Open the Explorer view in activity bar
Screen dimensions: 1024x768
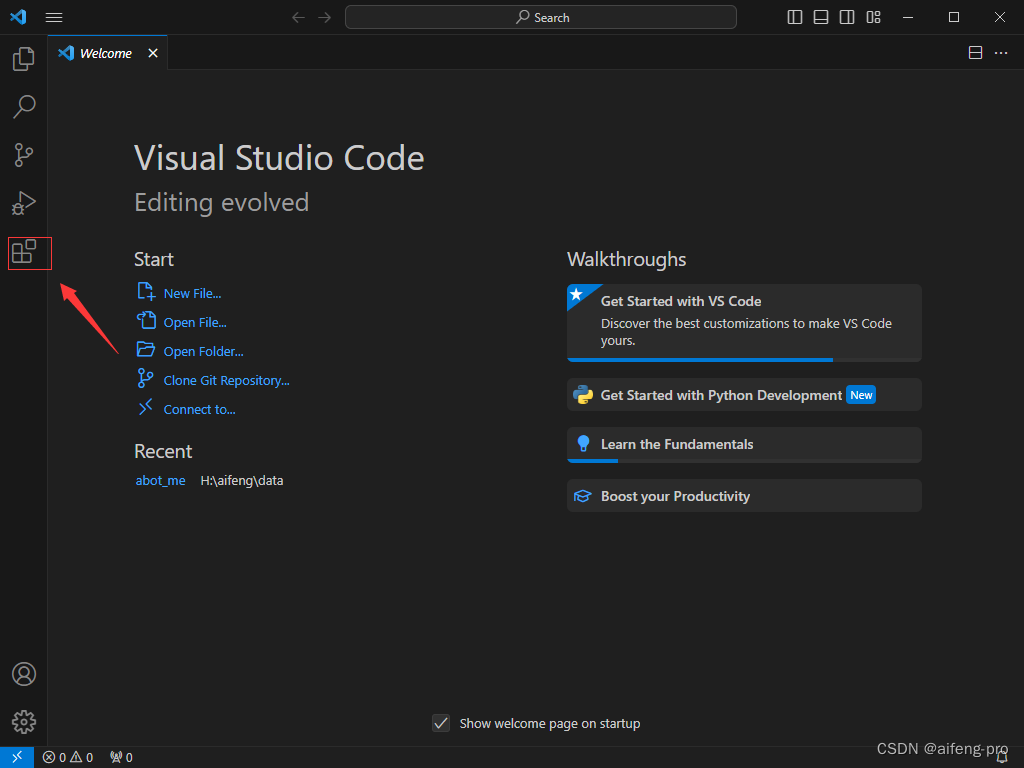[24, 59]
